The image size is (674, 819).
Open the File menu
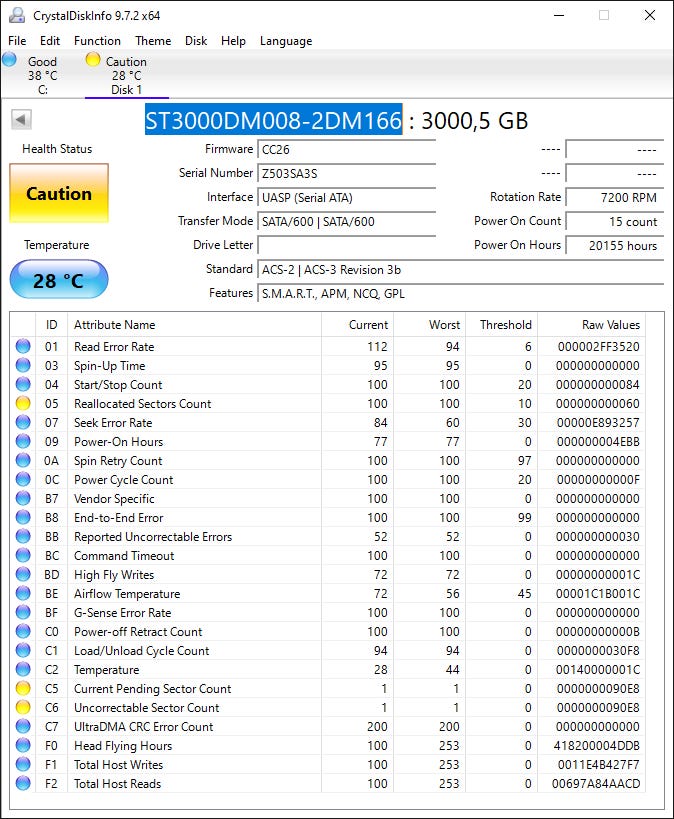click(17, 41)
